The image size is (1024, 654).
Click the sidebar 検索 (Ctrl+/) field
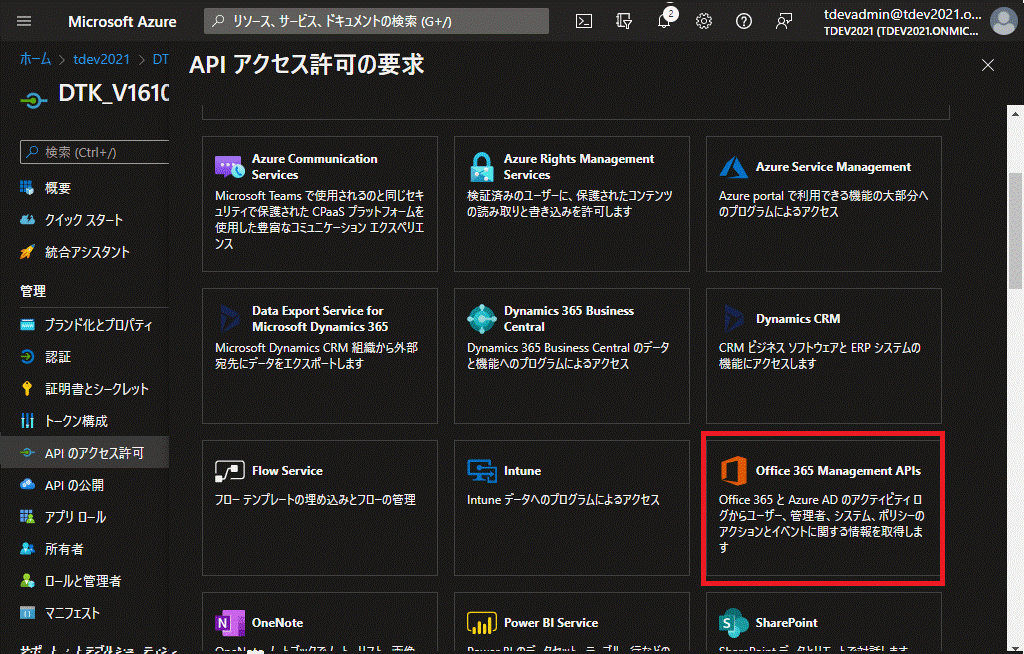[x=95, y=152]
